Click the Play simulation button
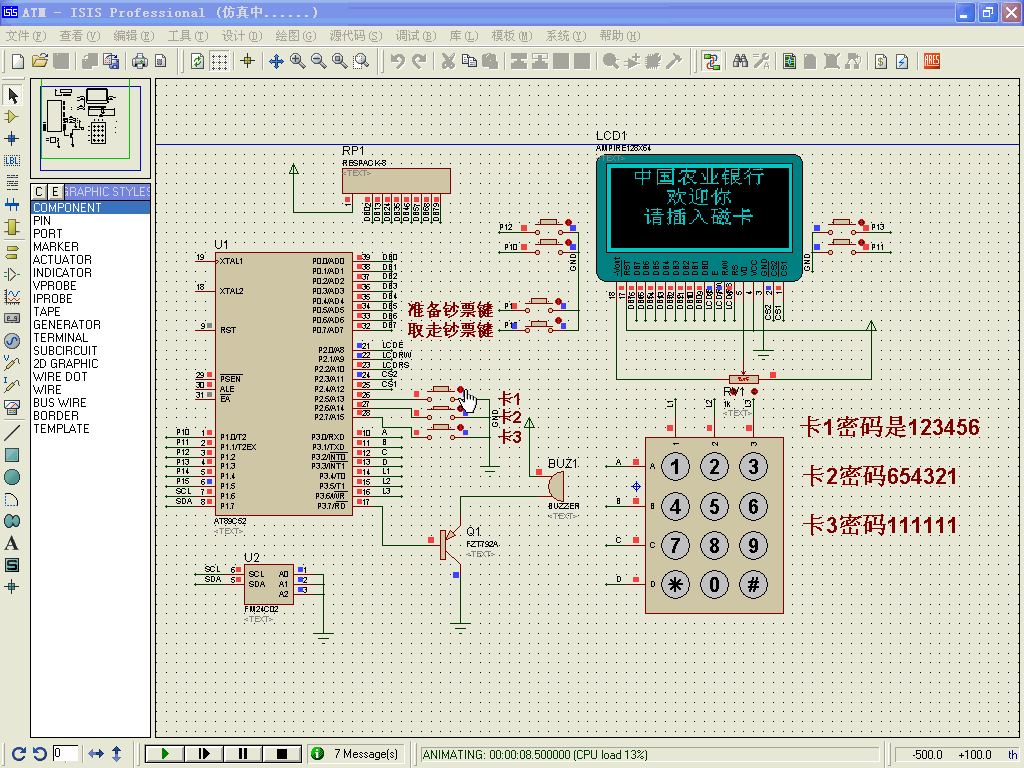Image resolution: width=1024 pixels, height=768 pixels. (165, 754)
